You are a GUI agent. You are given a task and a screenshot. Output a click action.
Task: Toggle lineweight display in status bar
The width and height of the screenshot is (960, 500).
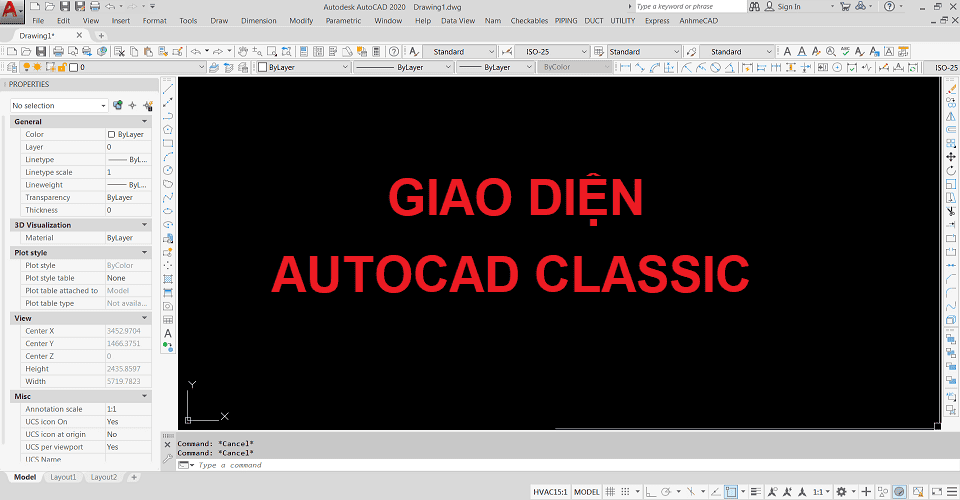(x=756, y=491)
